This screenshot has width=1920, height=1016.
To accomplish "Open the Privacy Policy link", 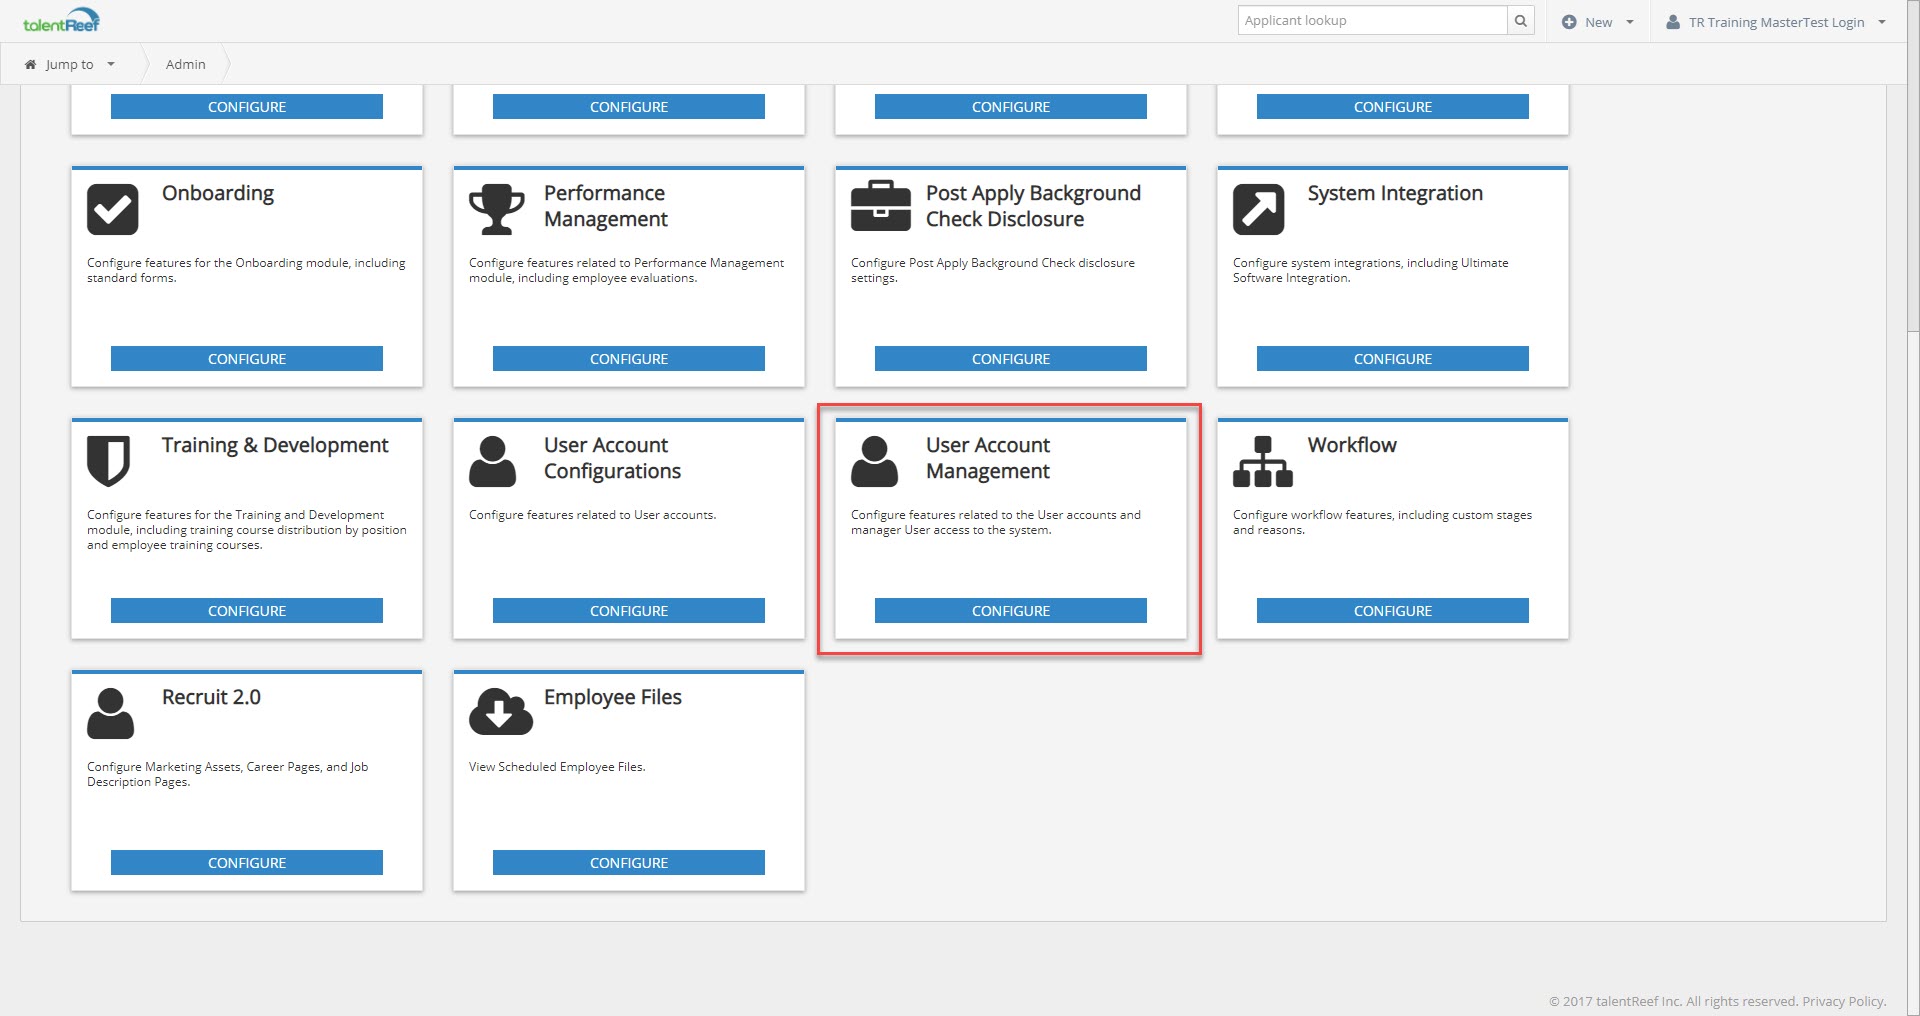I will click(1843, 1001).
